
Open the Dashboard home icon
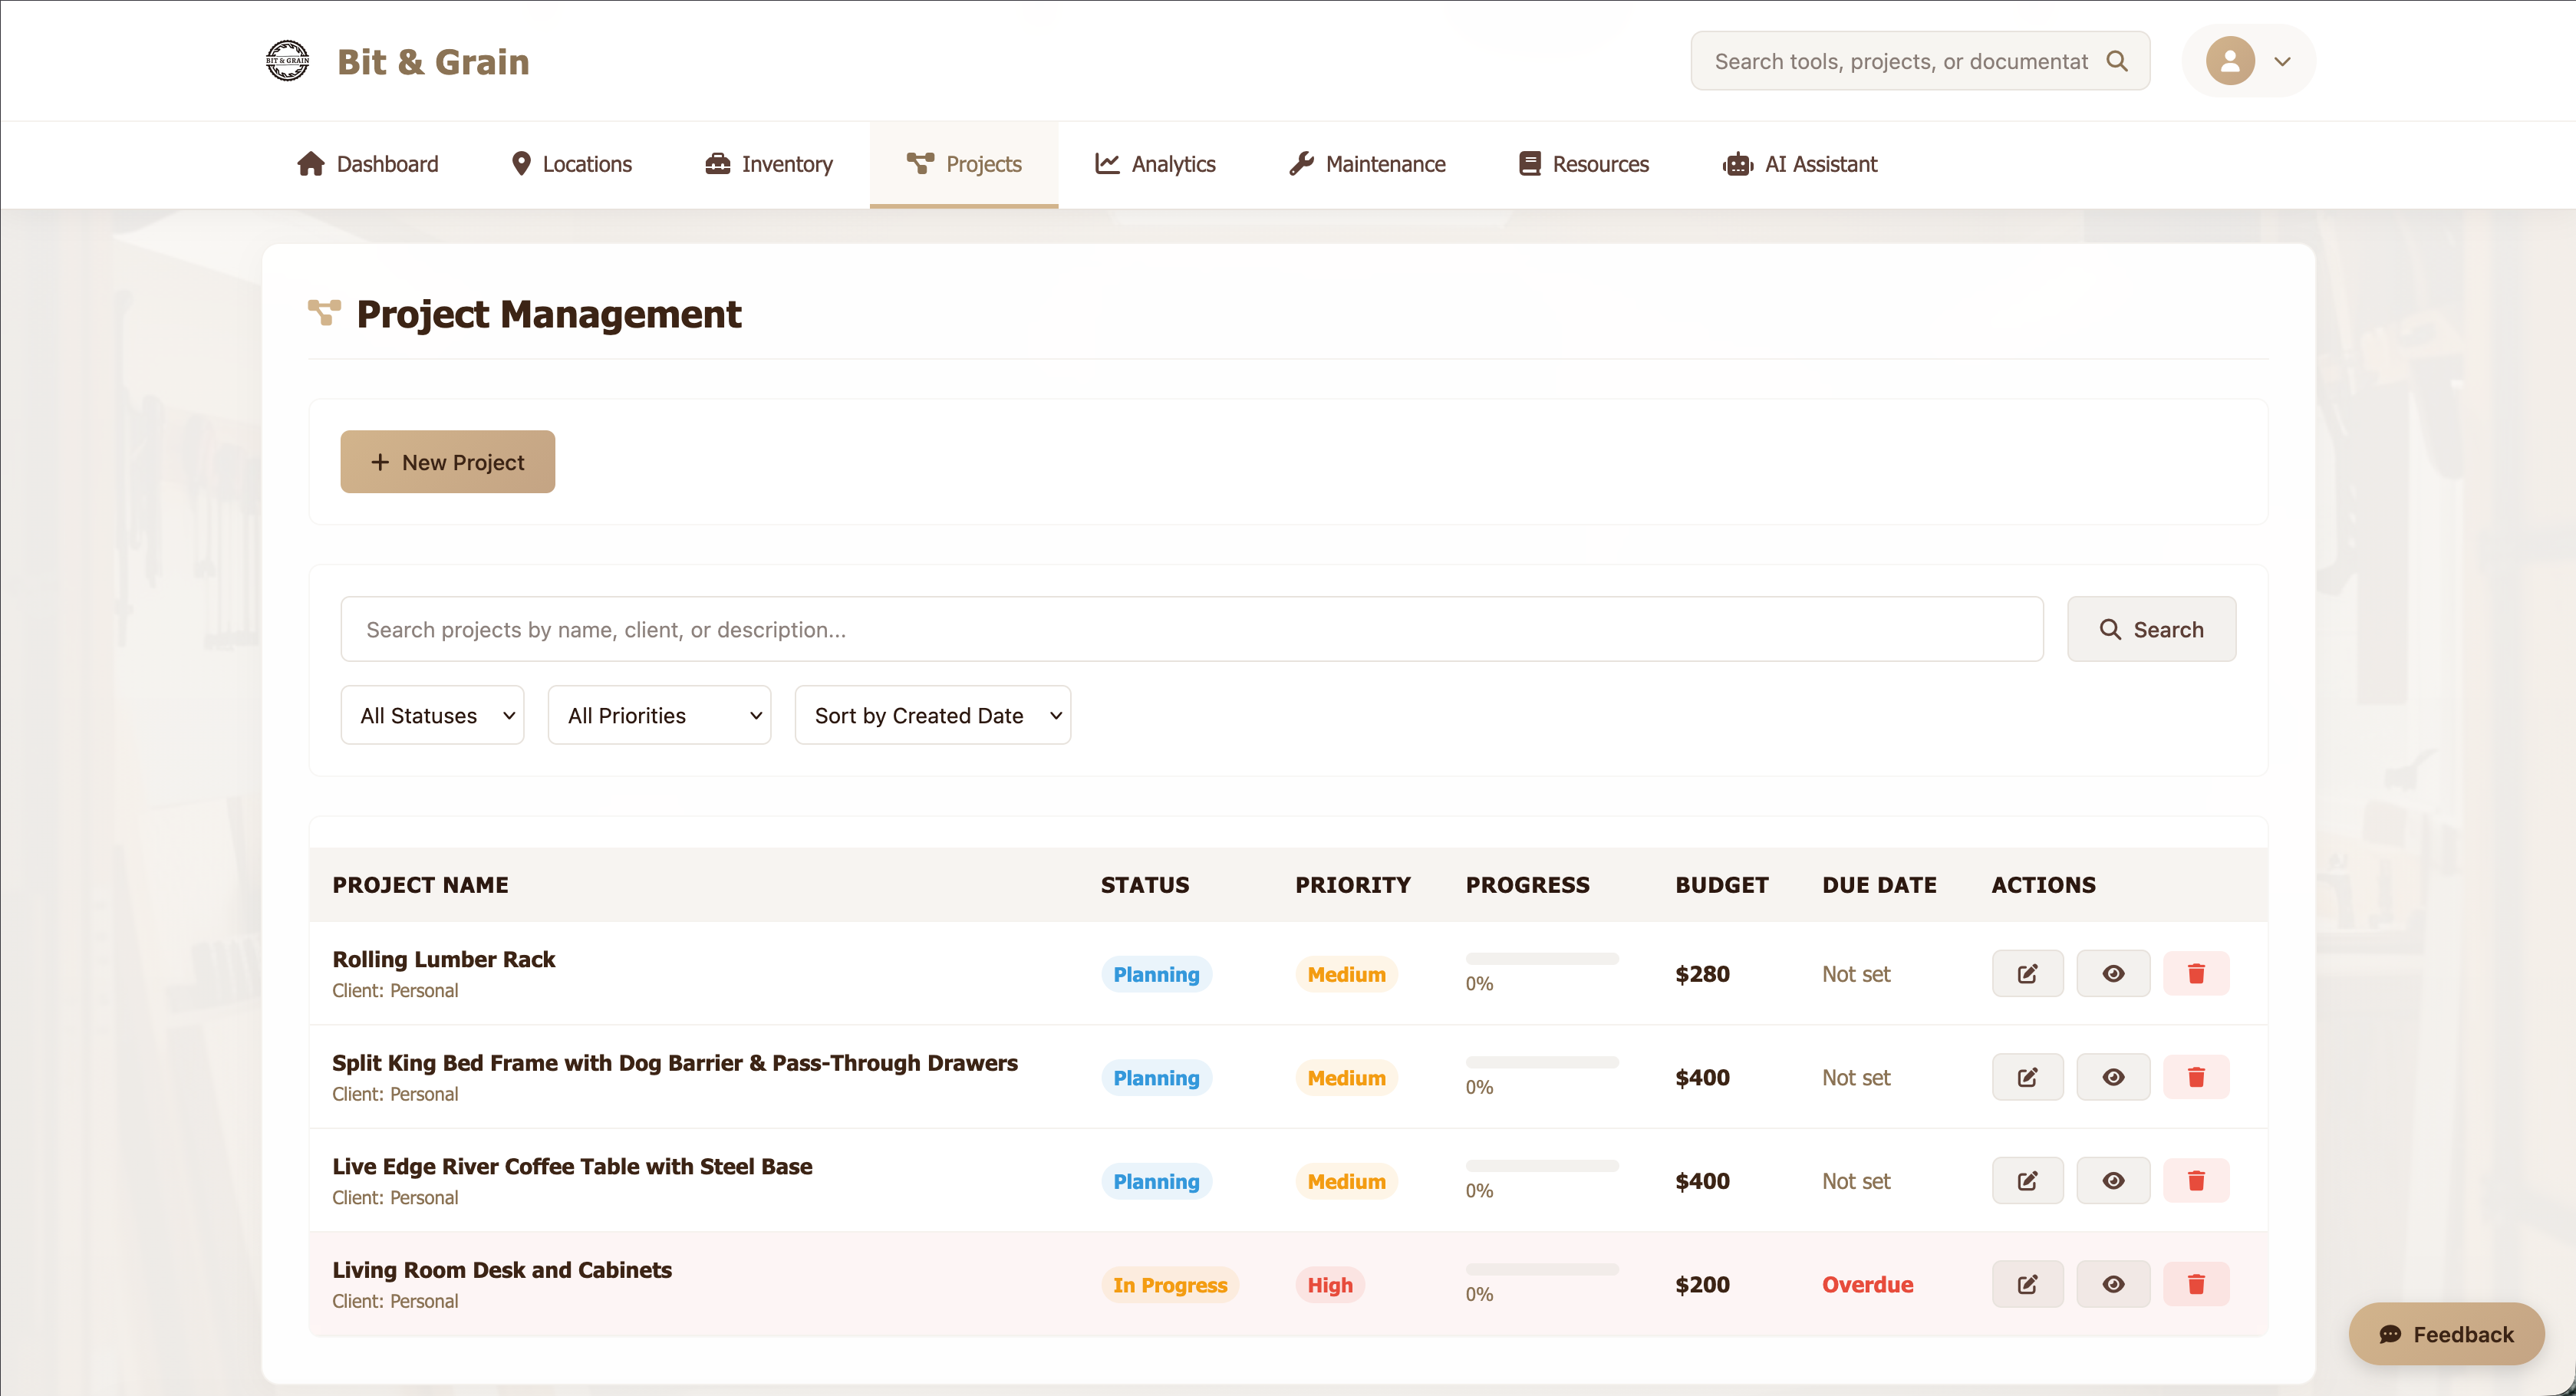[x=310, y=164]
